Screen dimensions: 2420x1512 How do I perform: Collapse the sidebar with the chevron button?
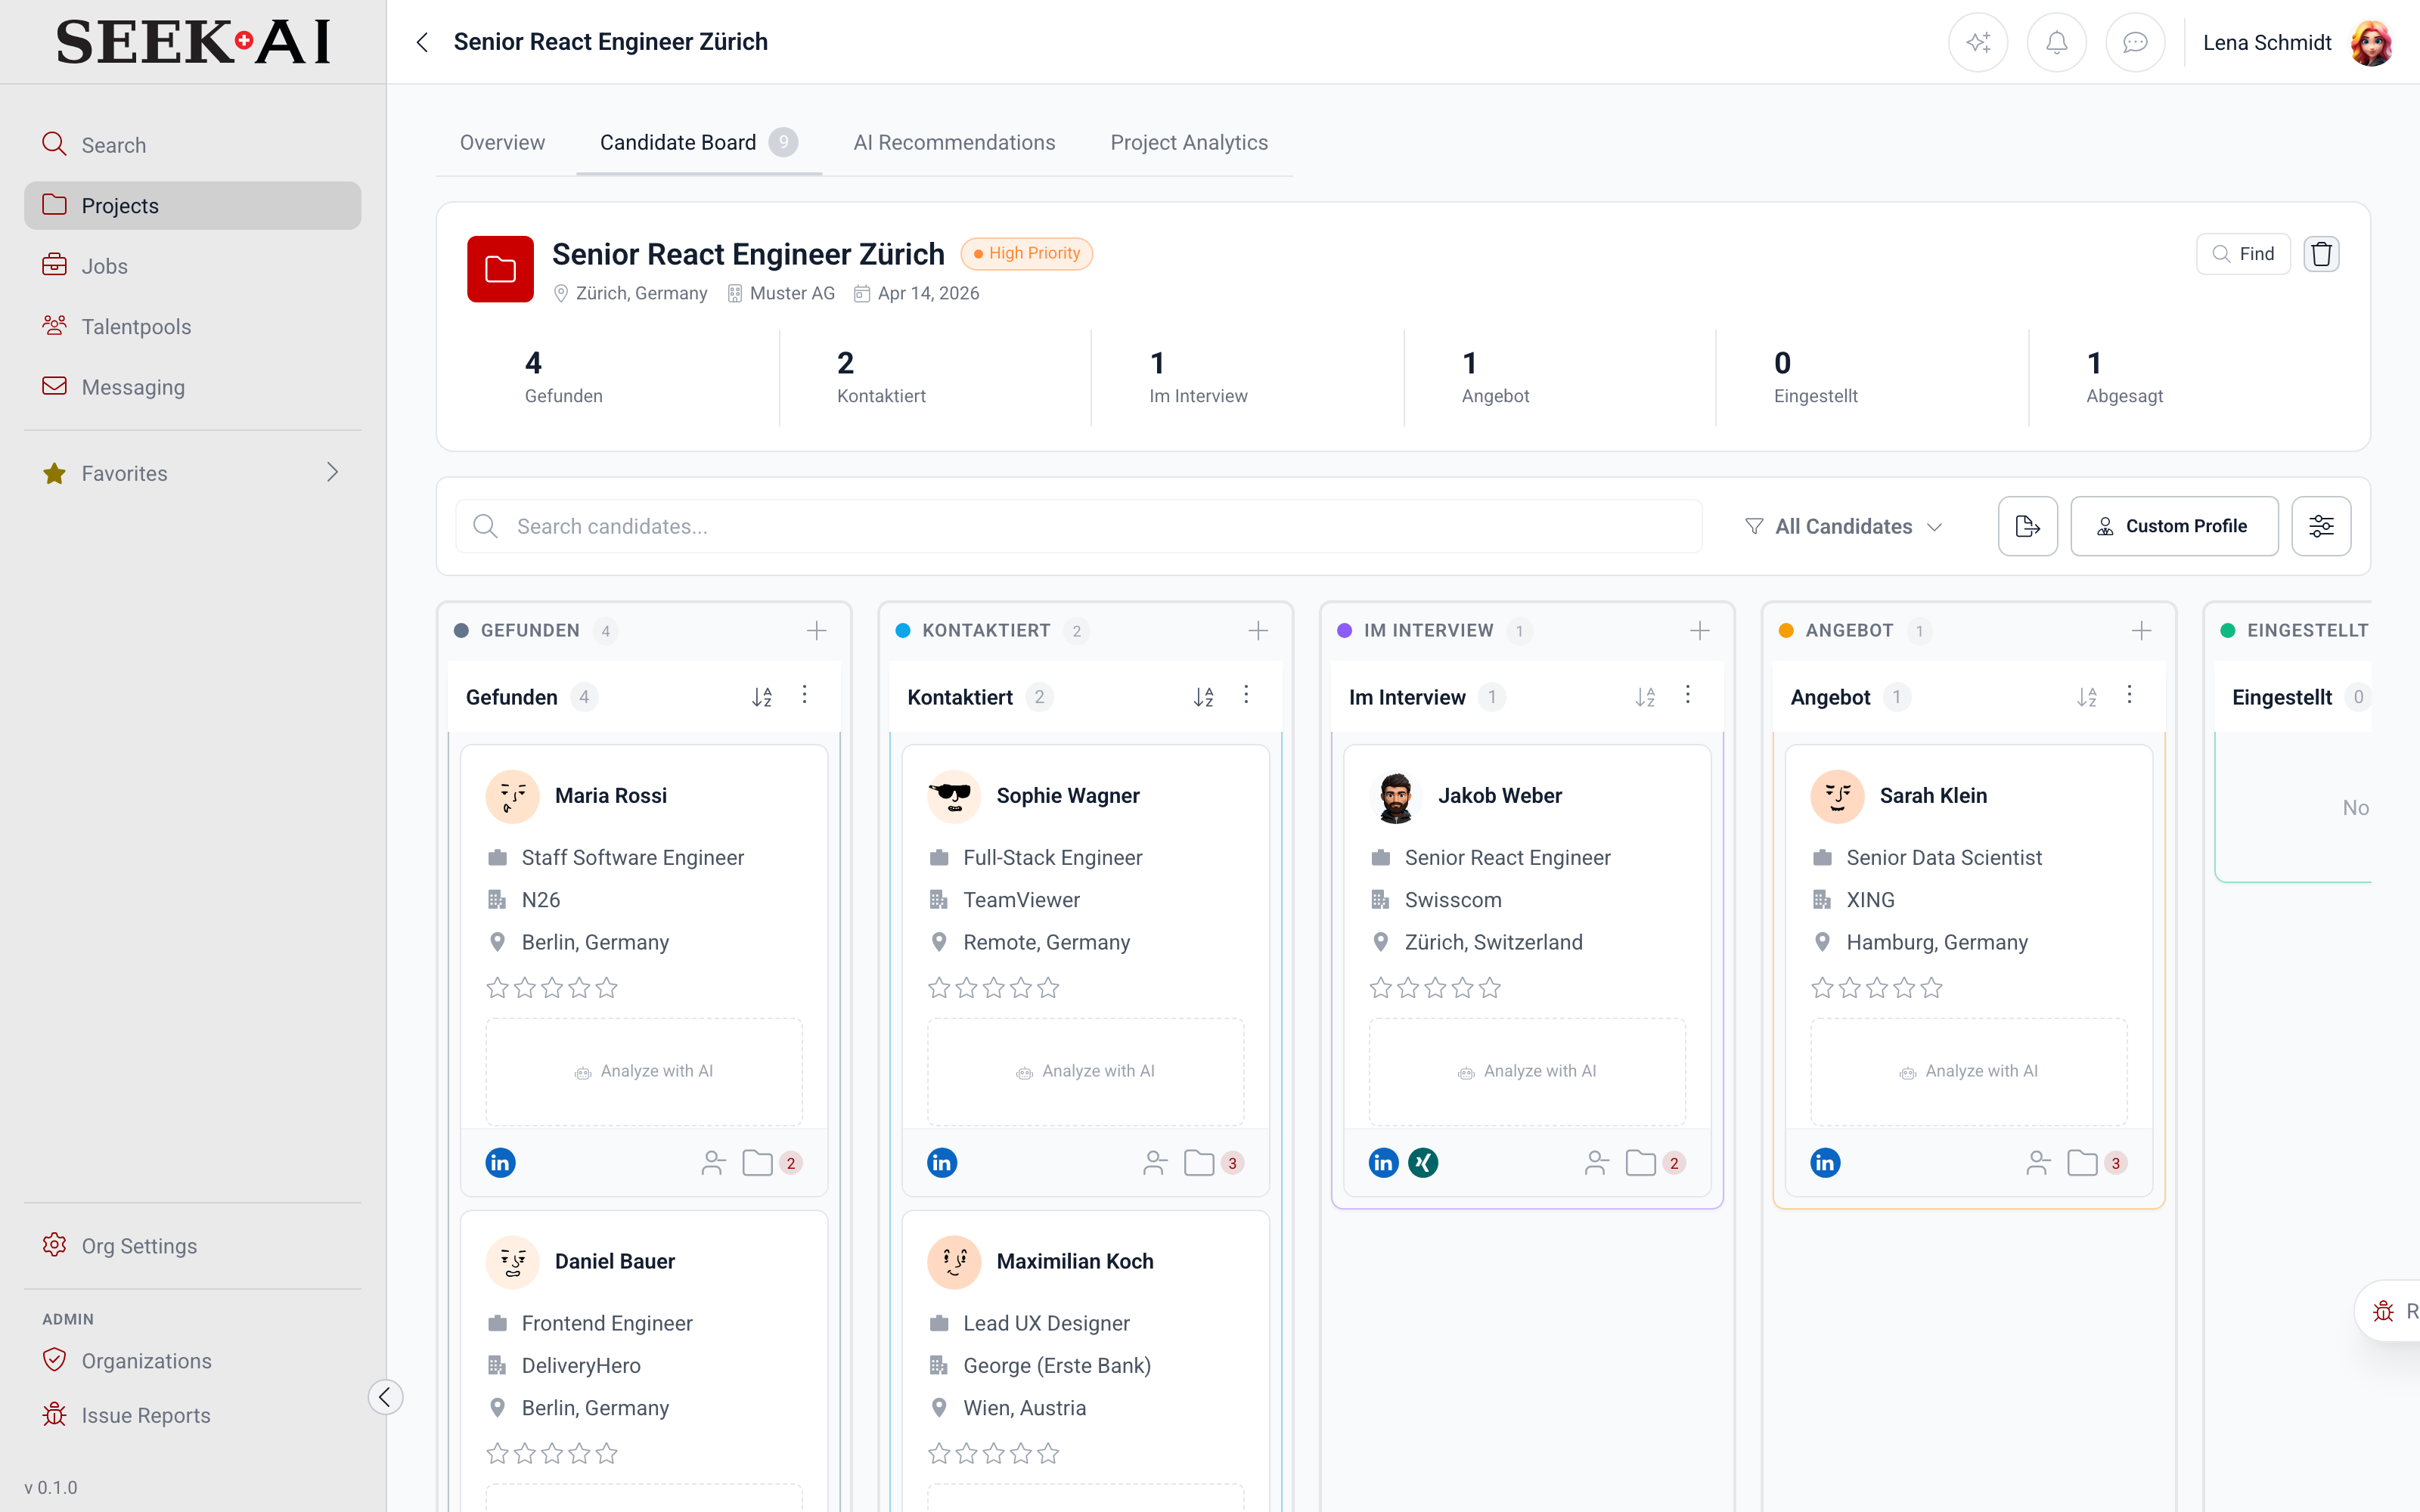[x=385, y=1397]
